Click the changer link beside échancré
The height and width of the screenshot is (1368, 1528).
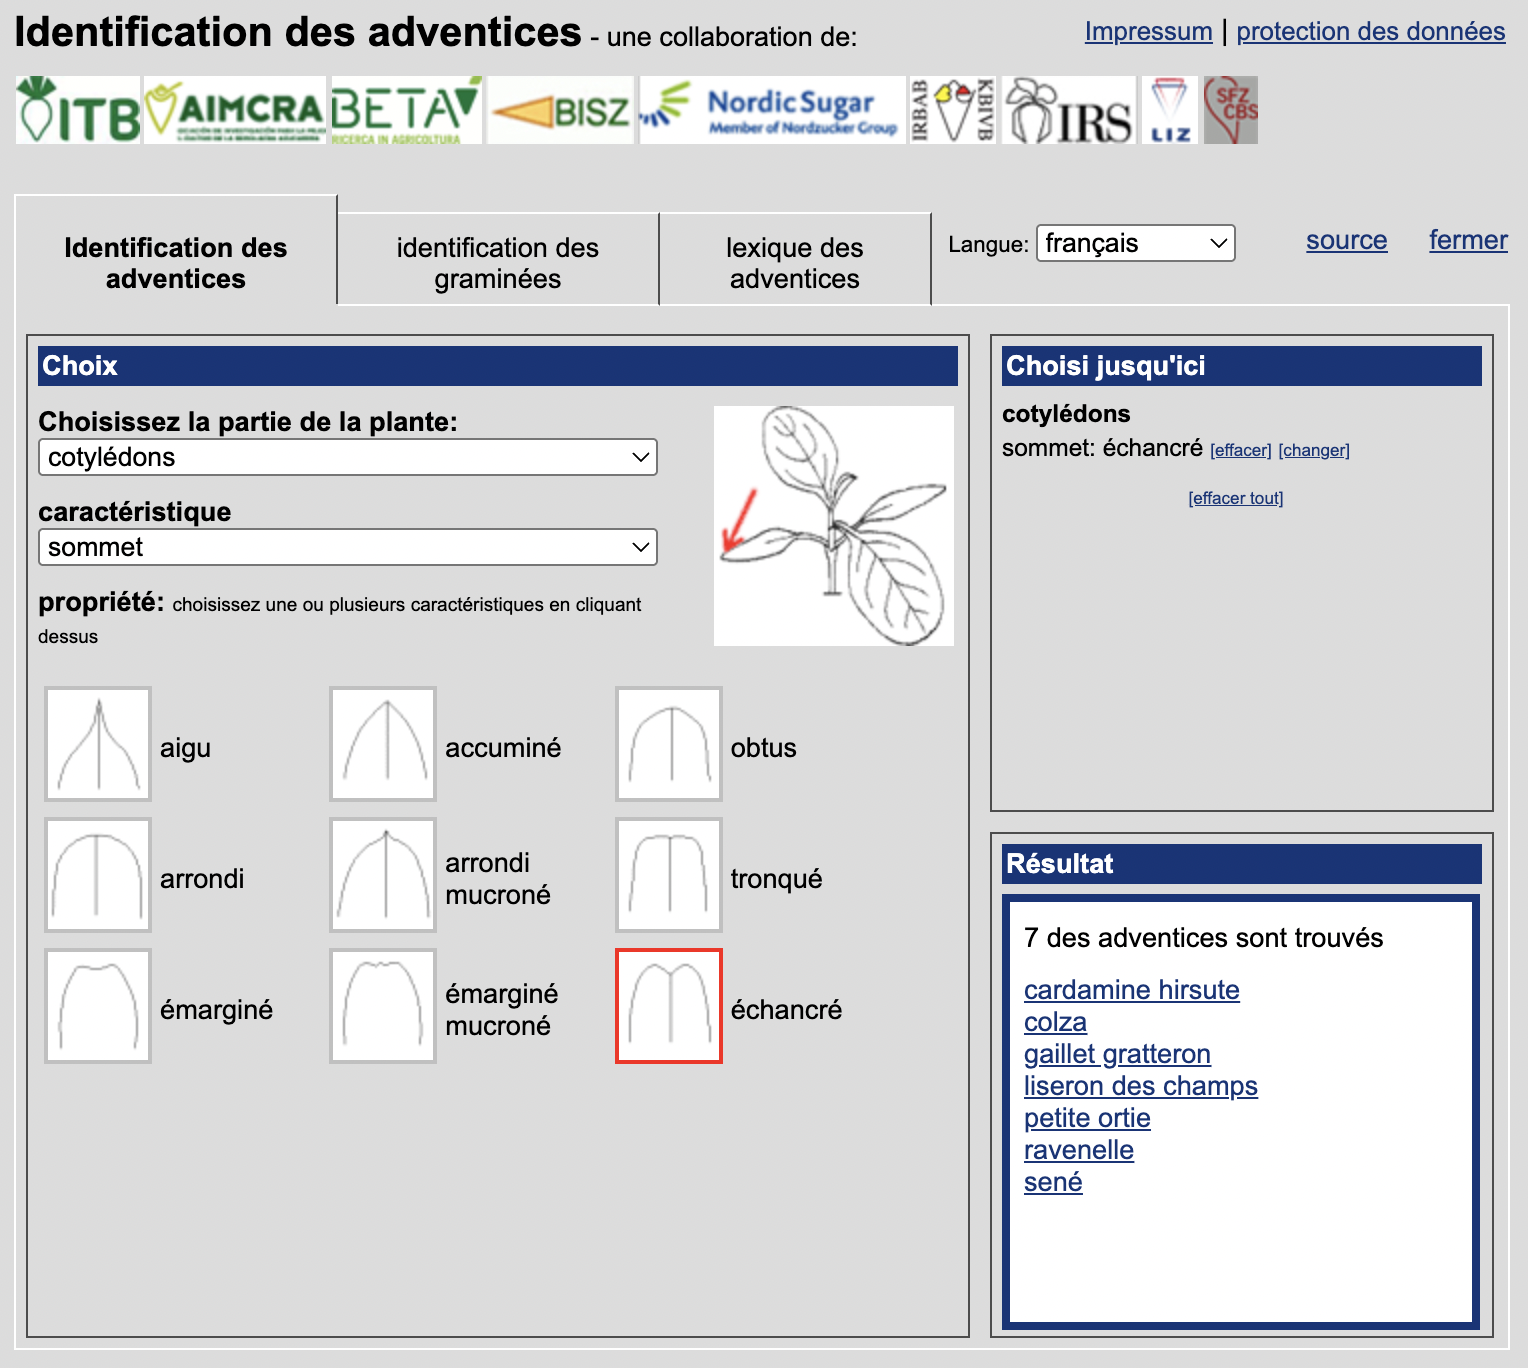coord(1313,450)
